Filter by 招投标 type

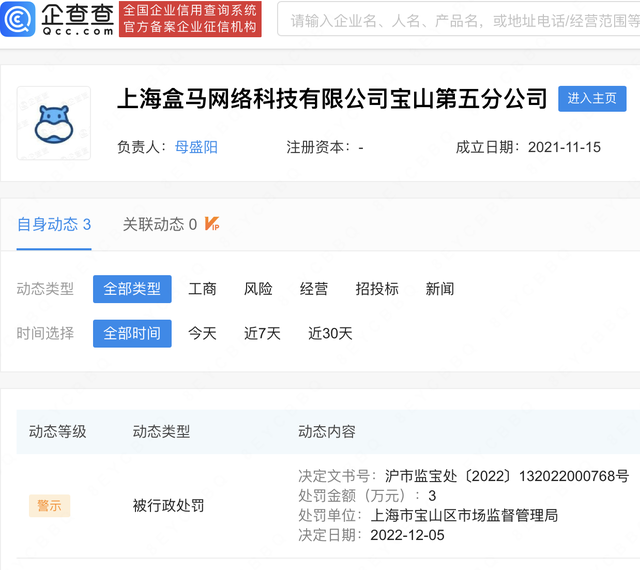[x=377, y=289]
